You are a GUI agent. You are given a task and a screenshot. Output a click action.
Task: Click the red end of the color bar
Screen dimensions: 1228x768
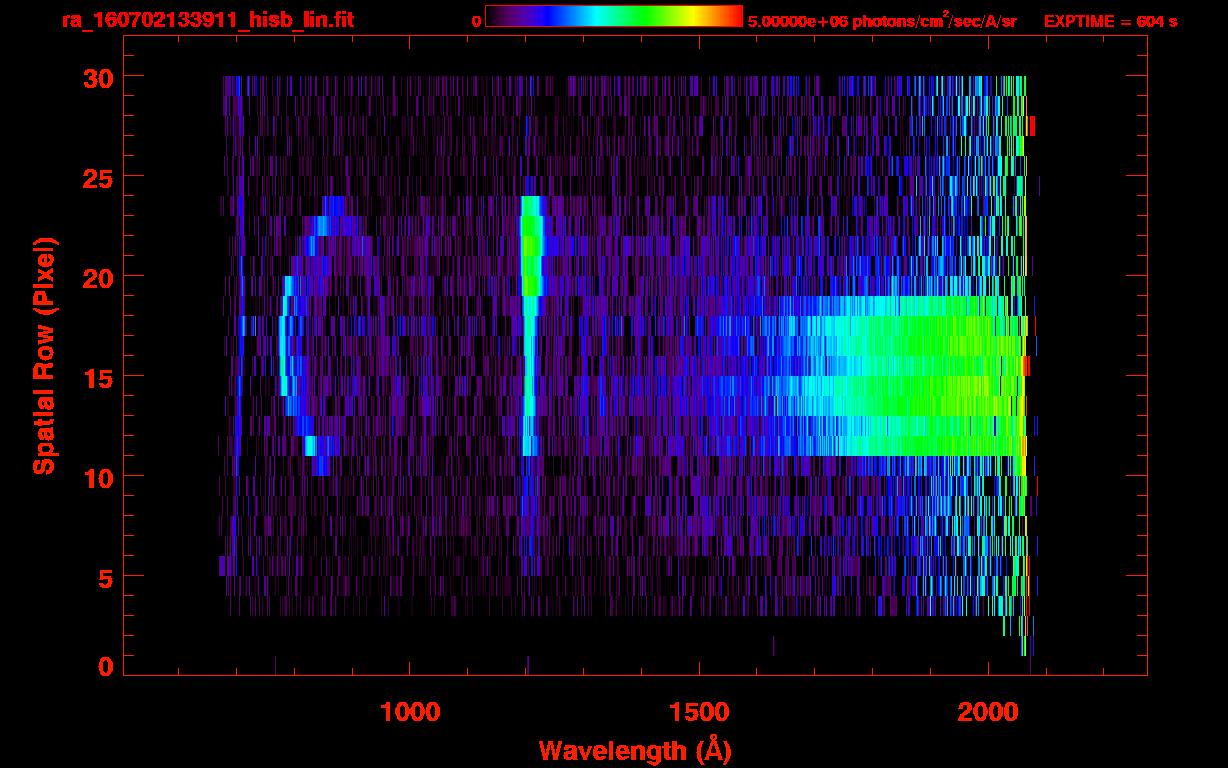pyautogui.click(x=732, y=16)
